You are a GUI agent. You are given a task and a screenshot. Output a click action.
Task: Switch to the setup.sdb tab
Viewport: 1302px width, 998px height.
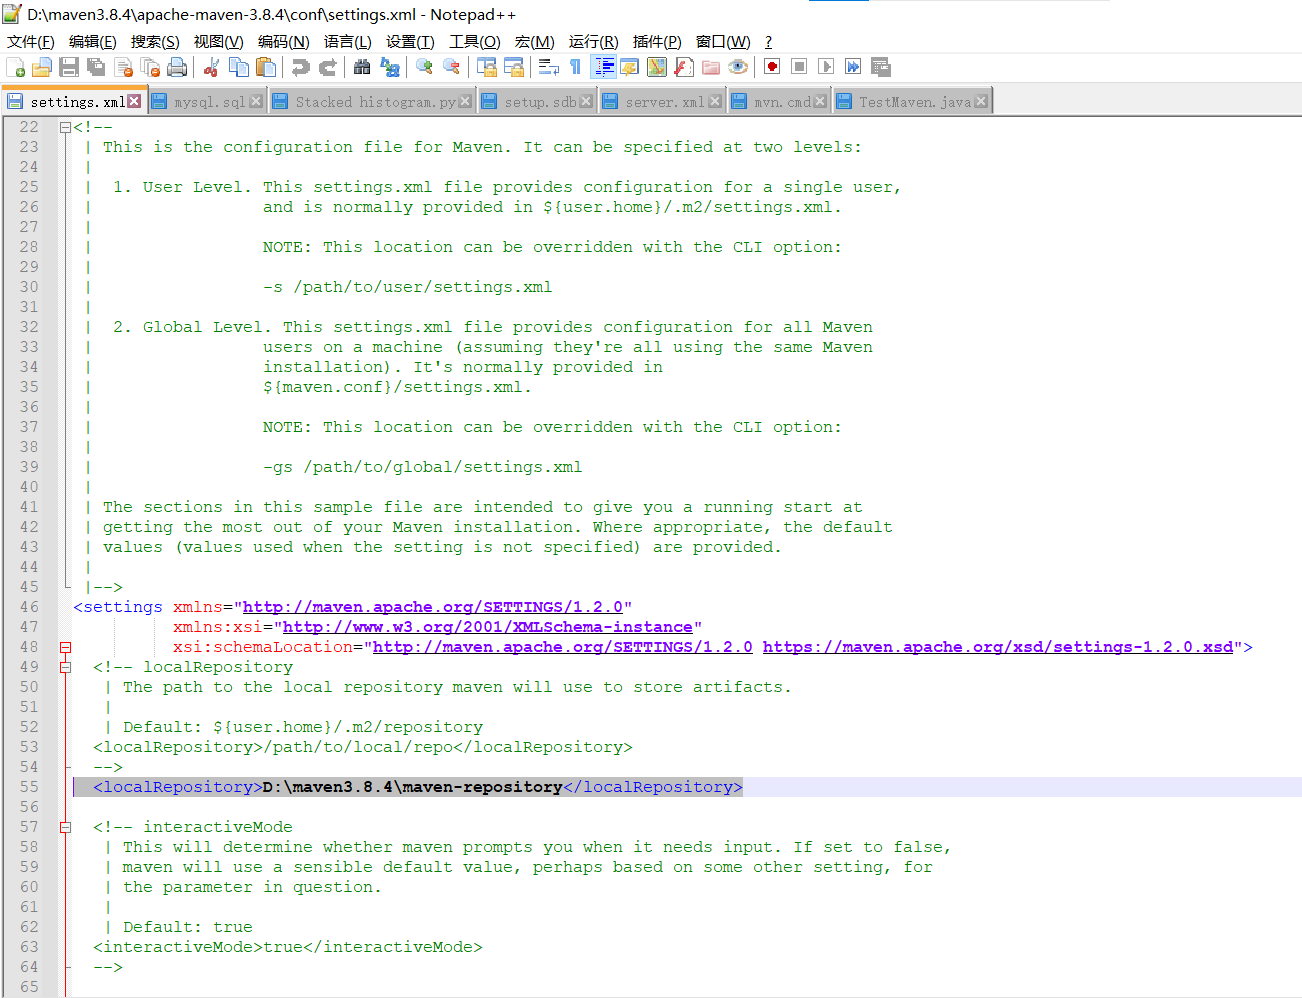pos(539,102)
